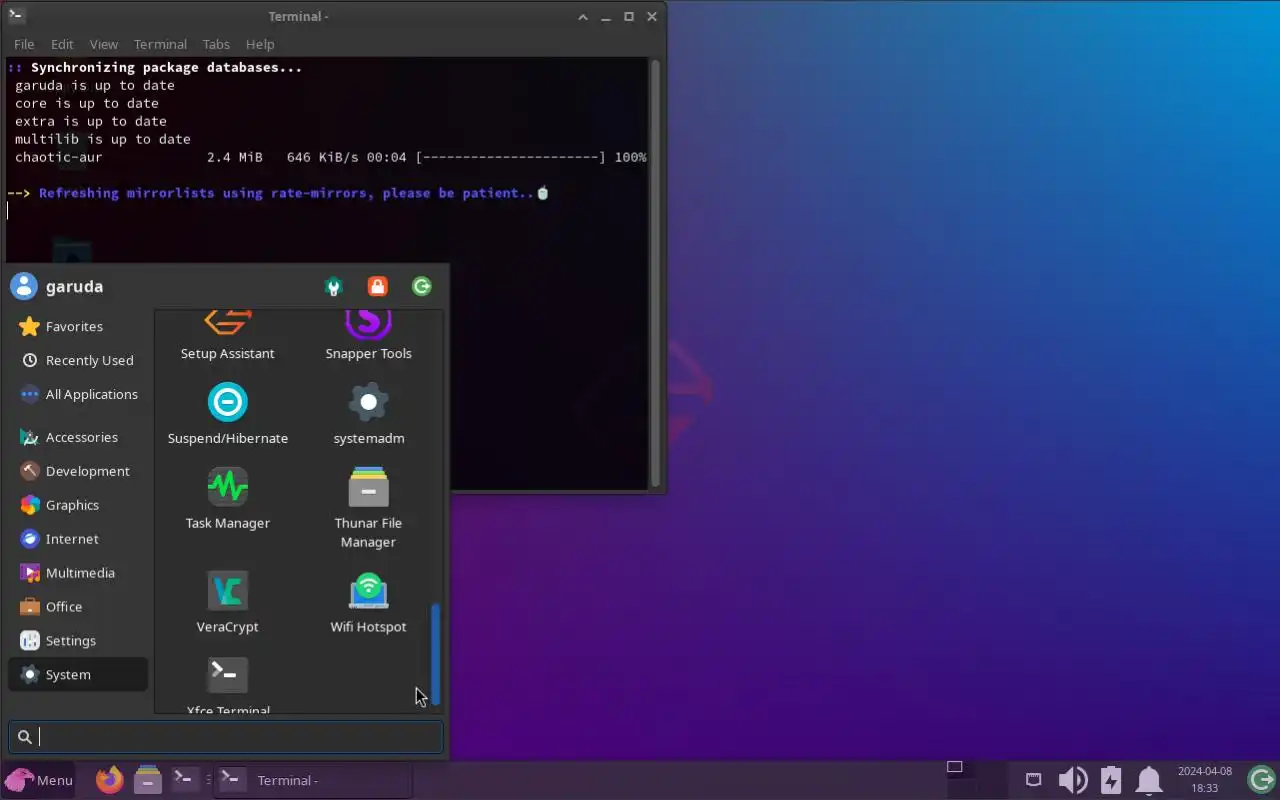Open the View menu in Terminal

click(x=104, y=44)
